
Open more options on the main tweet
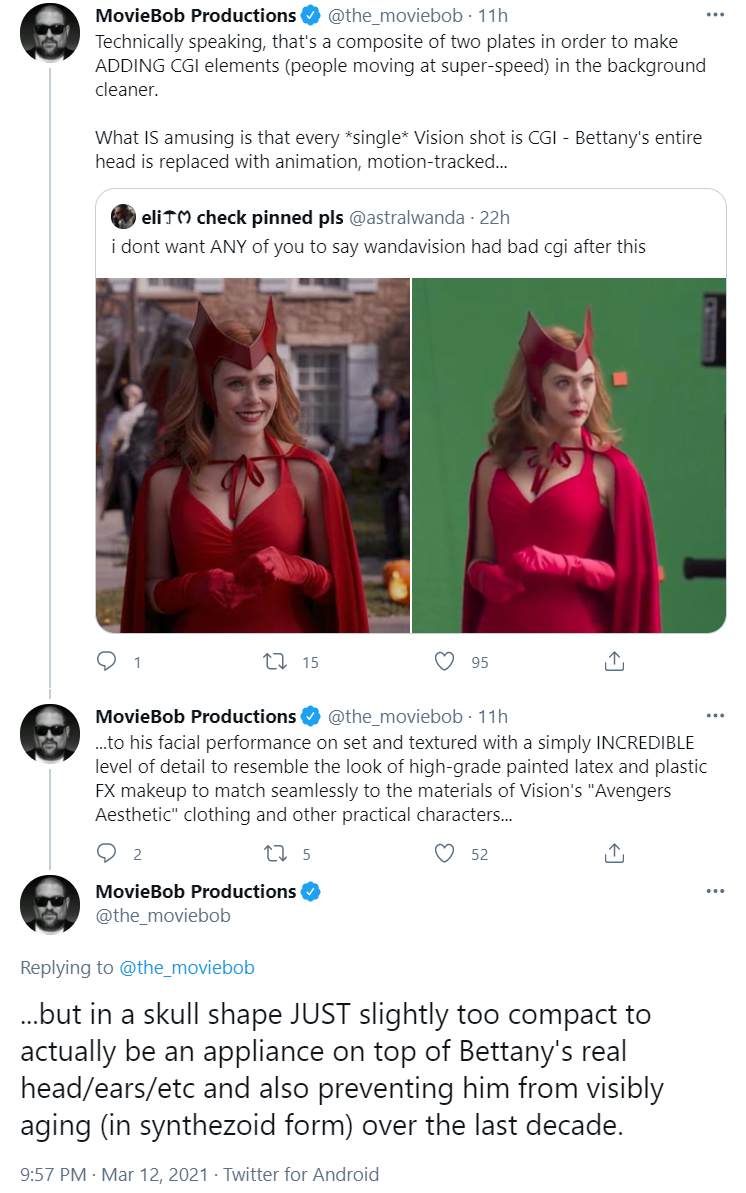716,891
